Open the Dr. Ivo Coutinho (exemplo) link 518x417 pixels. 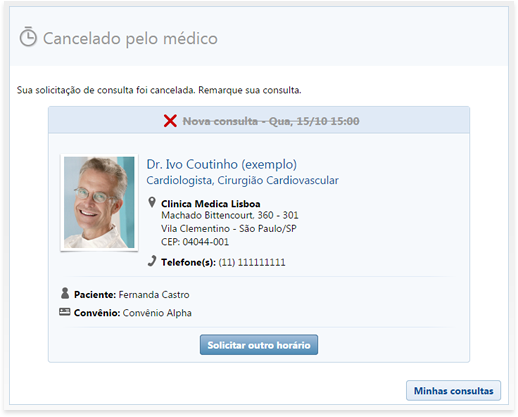click(222, 164)
